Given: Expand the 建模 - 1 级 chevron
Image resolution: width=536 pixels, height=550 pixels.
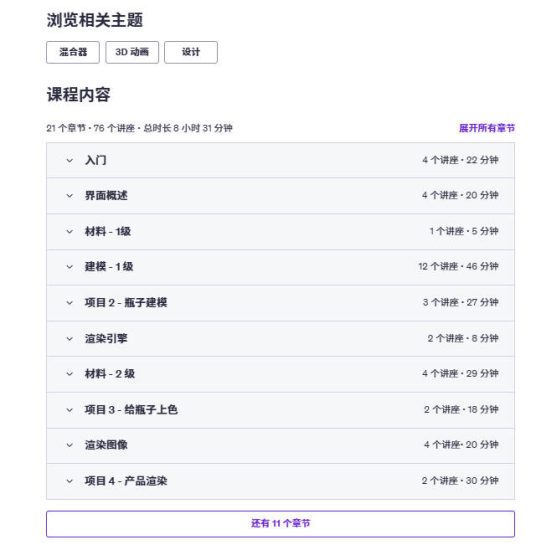Looking at the screenshot, I should click(69, 267).
